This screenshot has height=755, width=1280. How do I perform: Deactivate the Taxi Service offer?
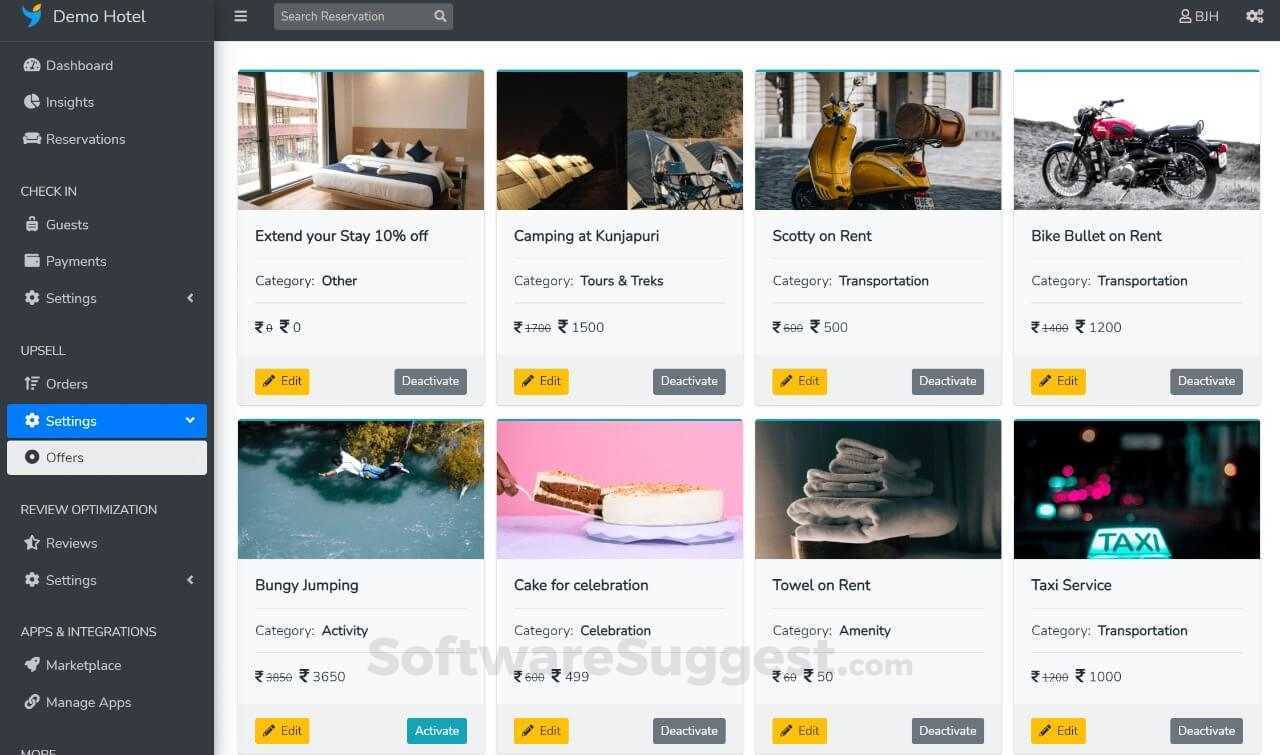tap(1206, 731)
